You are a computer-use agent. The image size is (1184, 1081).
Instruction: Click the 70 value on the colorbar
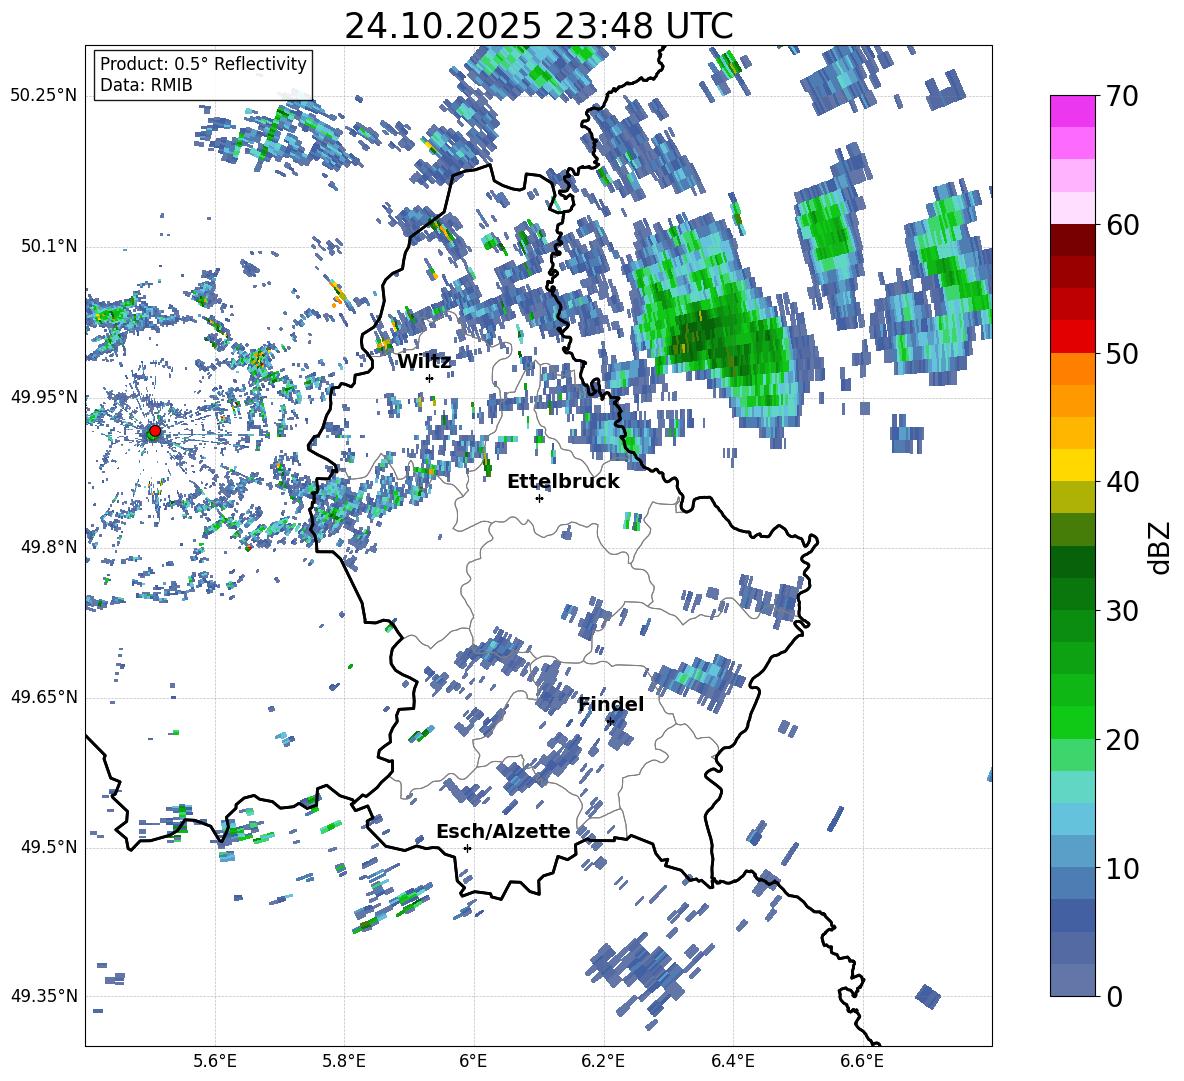coord(1122,96)
